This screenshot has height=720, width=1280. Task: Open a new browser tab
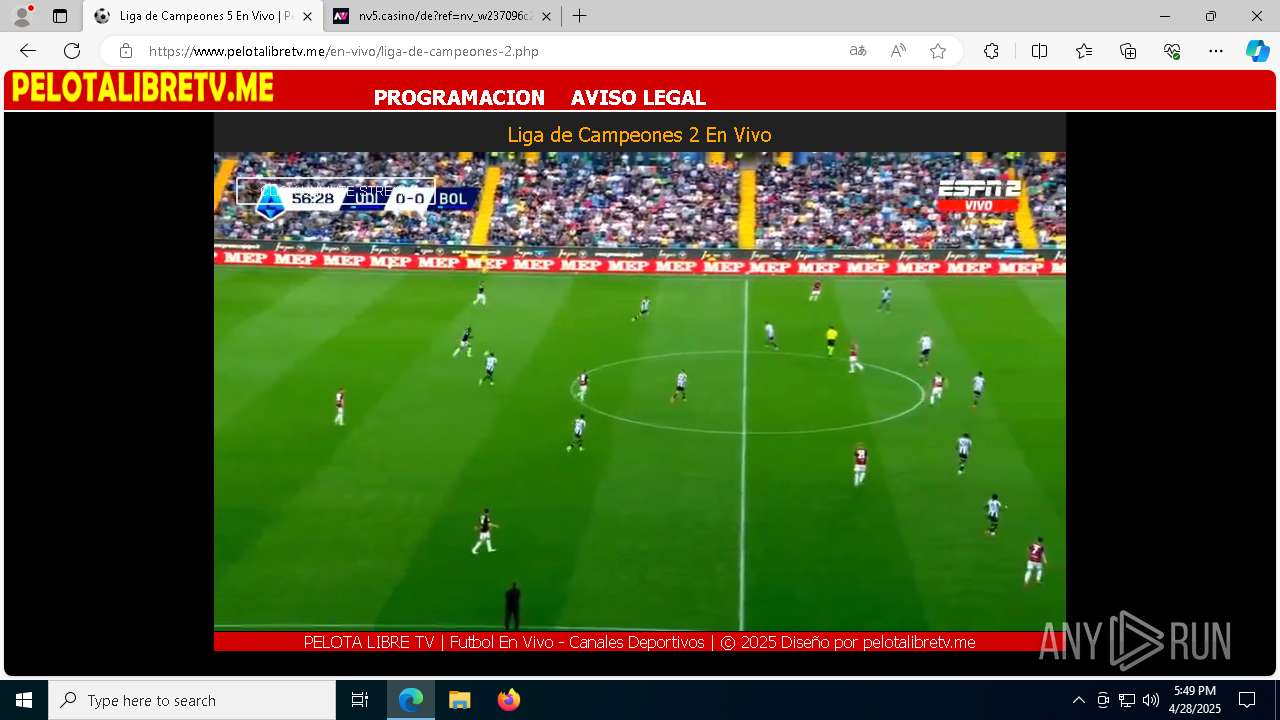pyautogui.click(x=579, y=16)
